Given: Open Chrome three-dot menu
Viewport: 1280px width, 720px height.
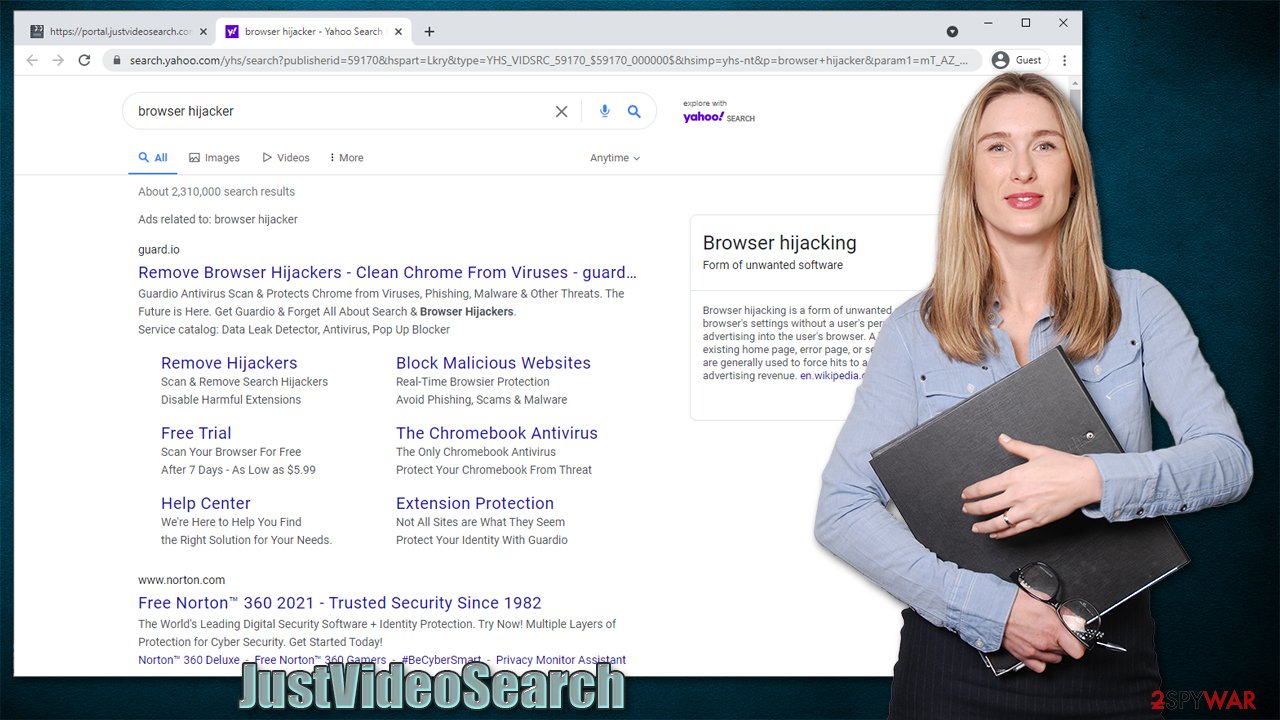Looking at the screenshot, I should coord(1064,60).
